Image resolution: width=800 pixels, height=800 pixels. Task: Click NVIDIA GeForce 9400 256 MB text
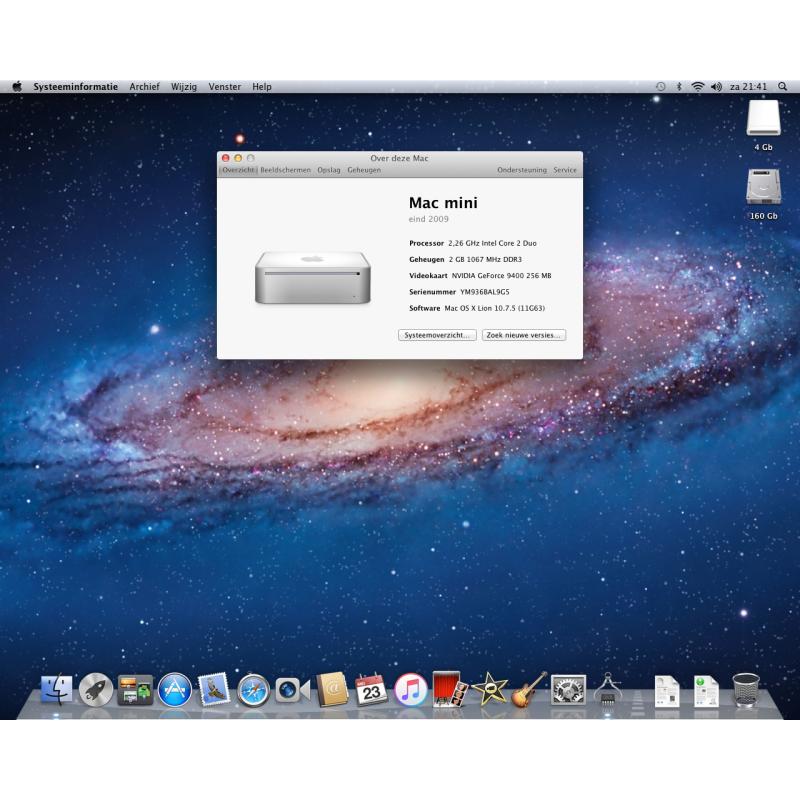[x=502, y=276]
